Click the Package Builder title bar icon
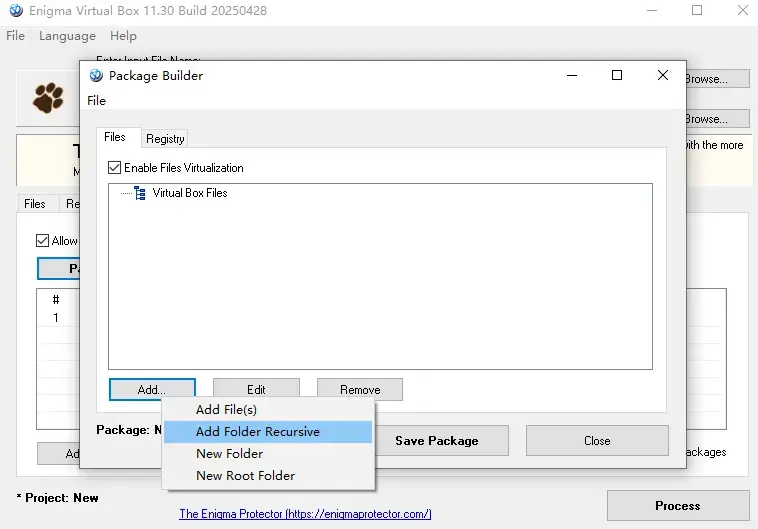Viewport: 758px width, 529px height. (96, 75)
